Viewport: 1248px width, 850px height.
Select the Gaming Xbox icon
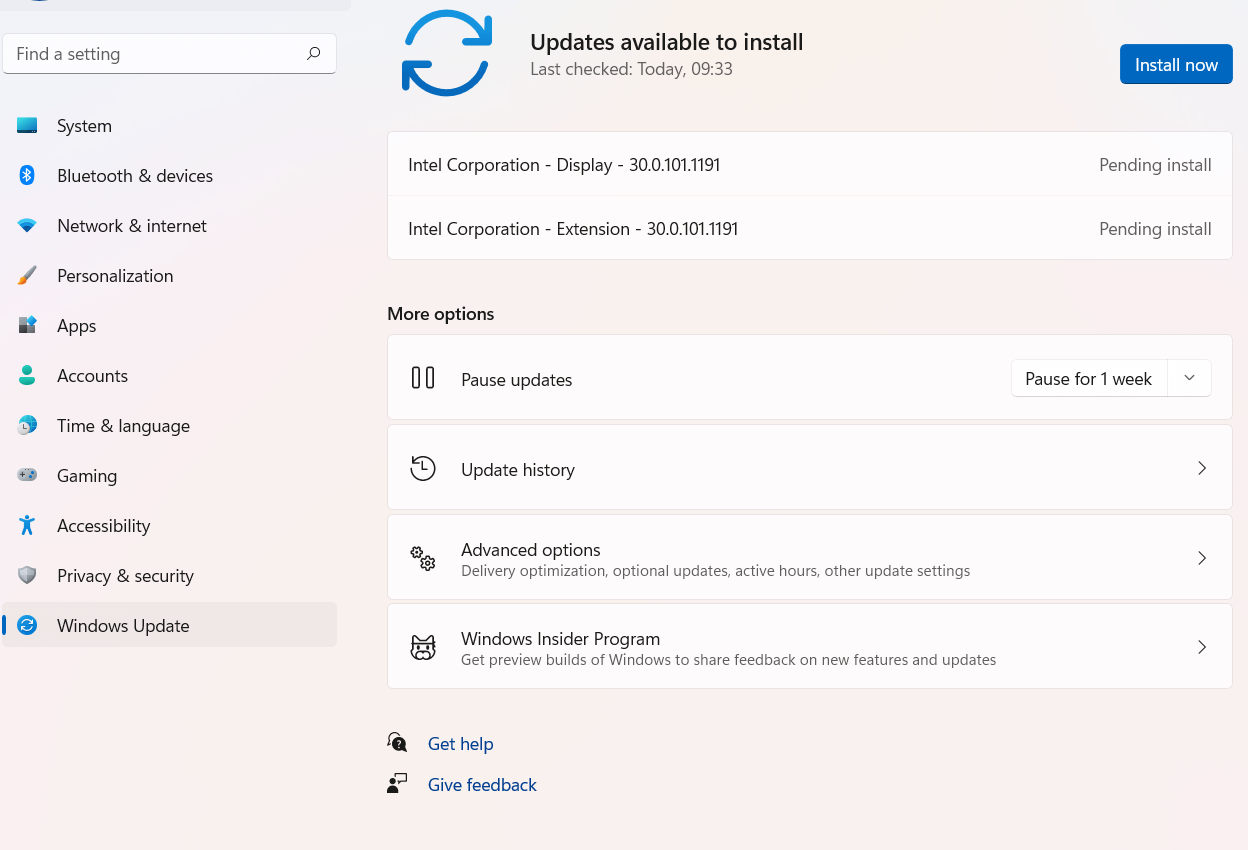[x=27, y=475]
